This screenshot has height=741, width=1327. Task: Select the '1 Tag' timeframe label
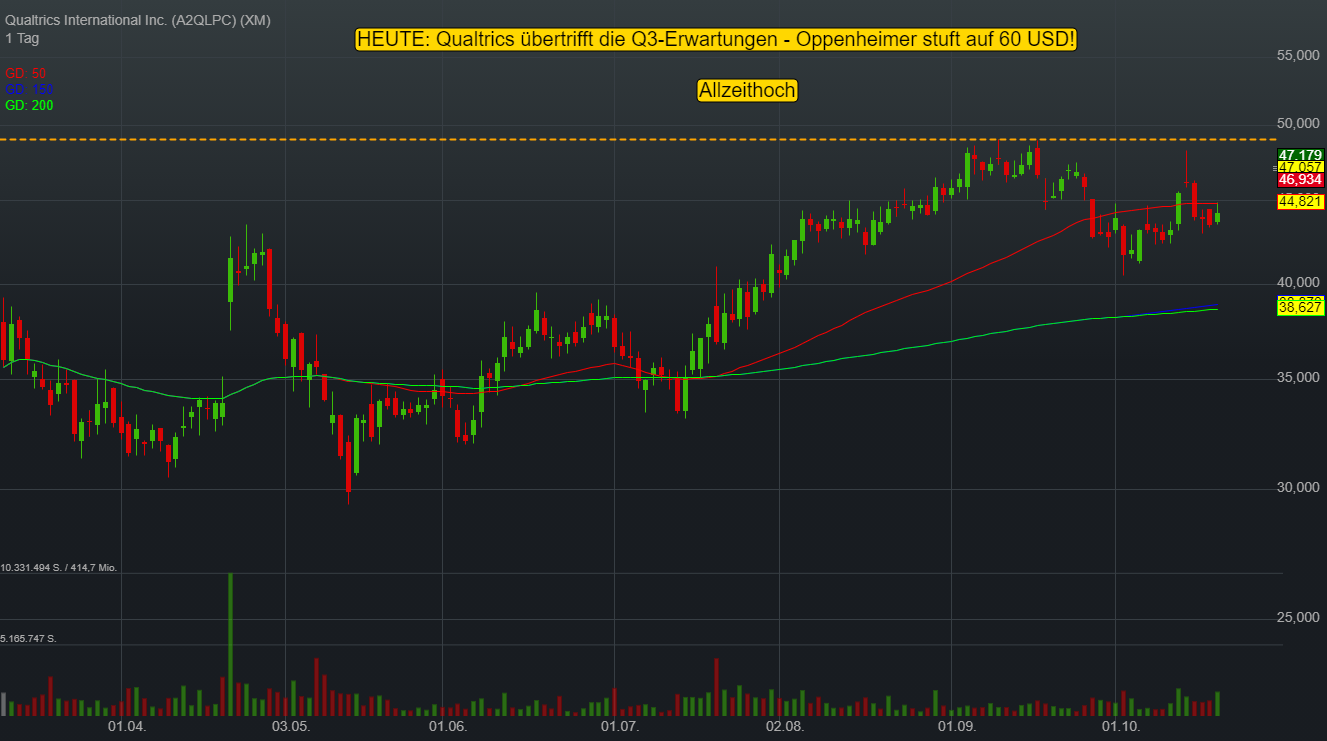point(22,38)
